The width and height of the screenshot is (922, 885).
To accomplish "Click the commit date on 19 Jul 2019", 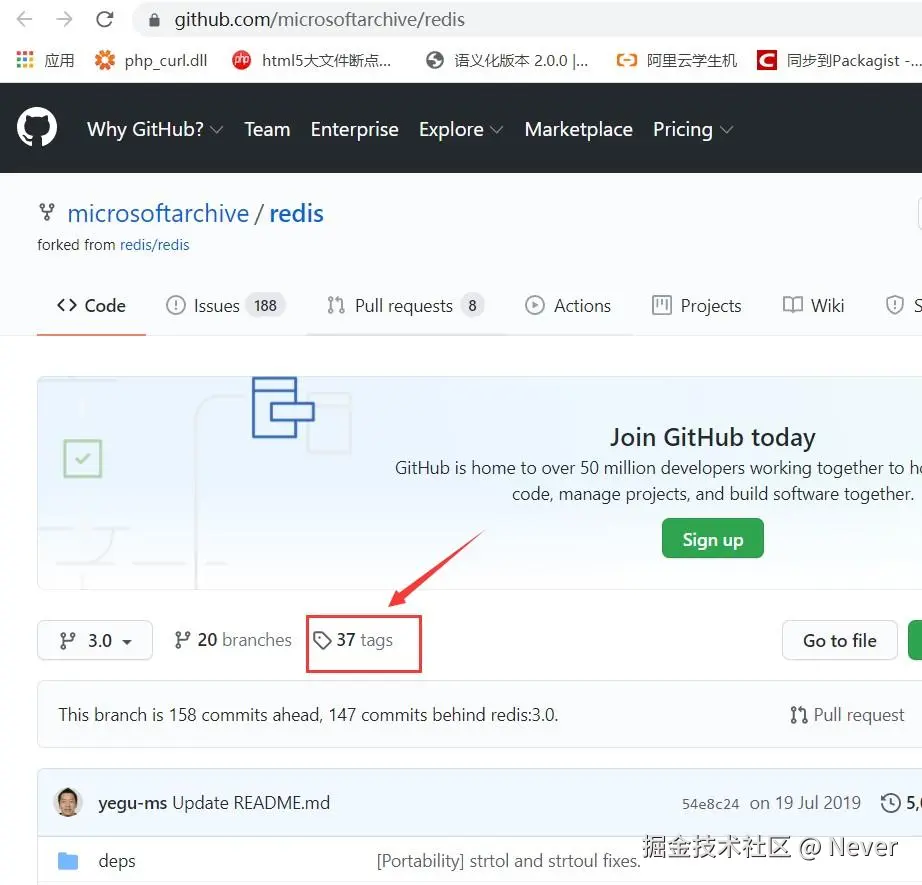I will pyautogui.click(x=805, y=803).
